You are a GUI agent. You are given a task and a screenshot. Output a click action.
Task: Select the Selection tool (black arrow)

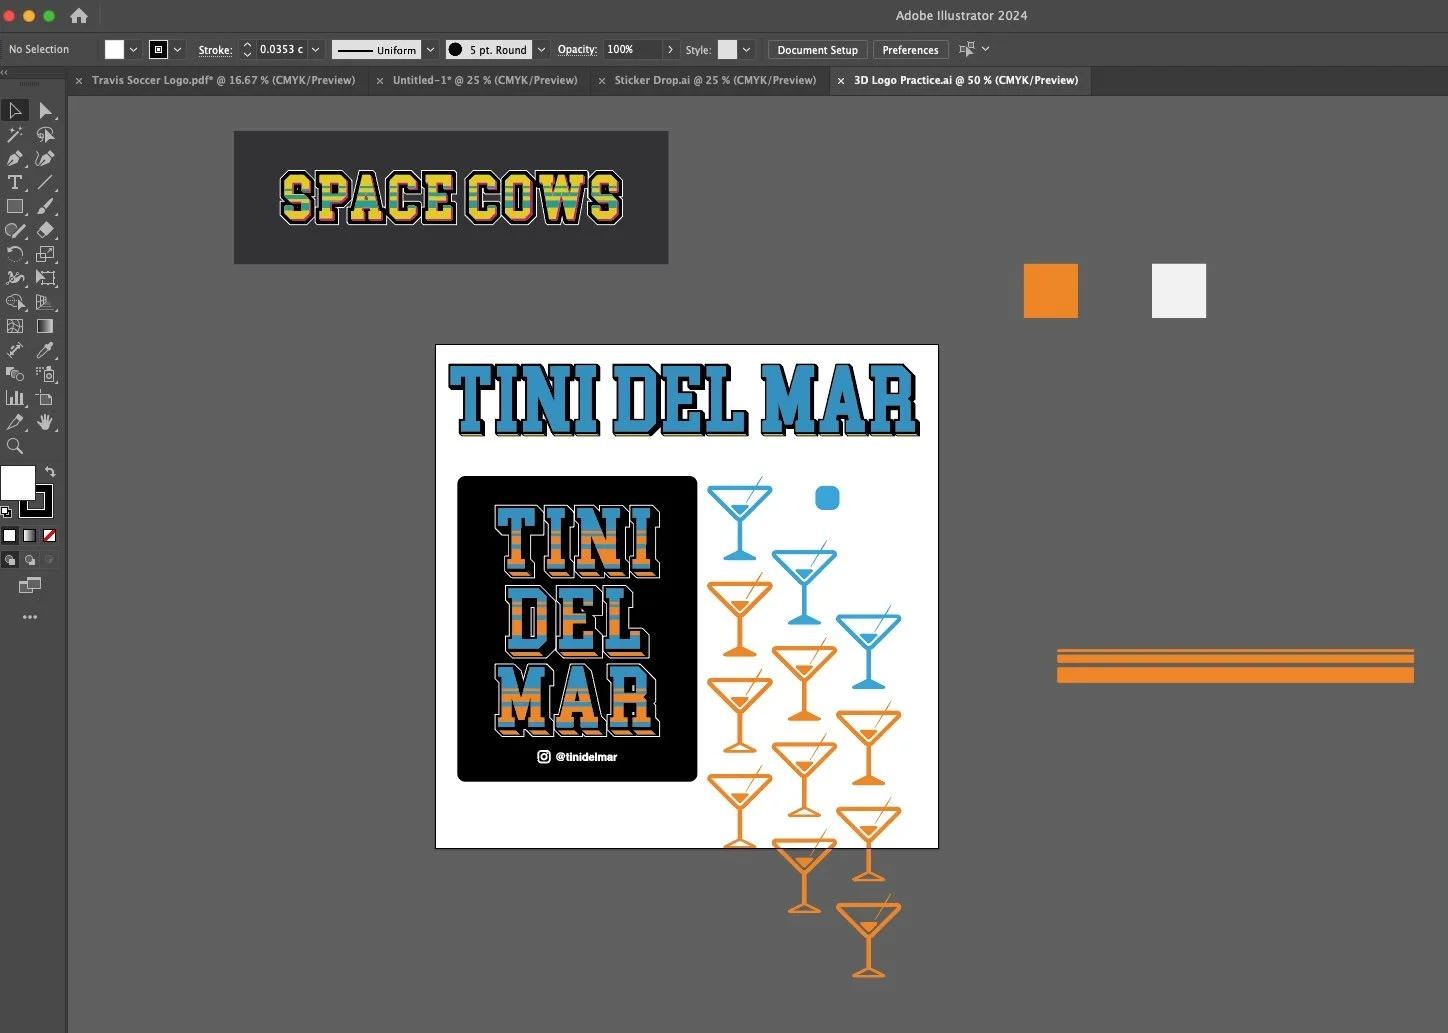pyautogui.click(x=15, y=111)
